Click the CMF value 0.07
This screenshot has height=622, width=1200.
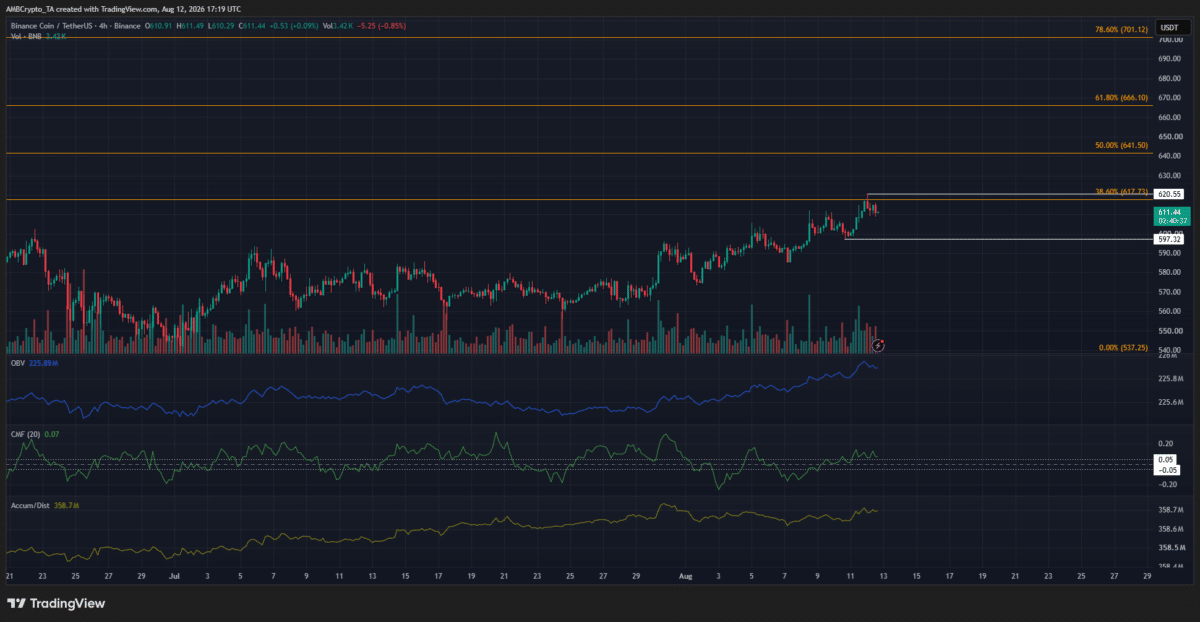coord(52,434)
